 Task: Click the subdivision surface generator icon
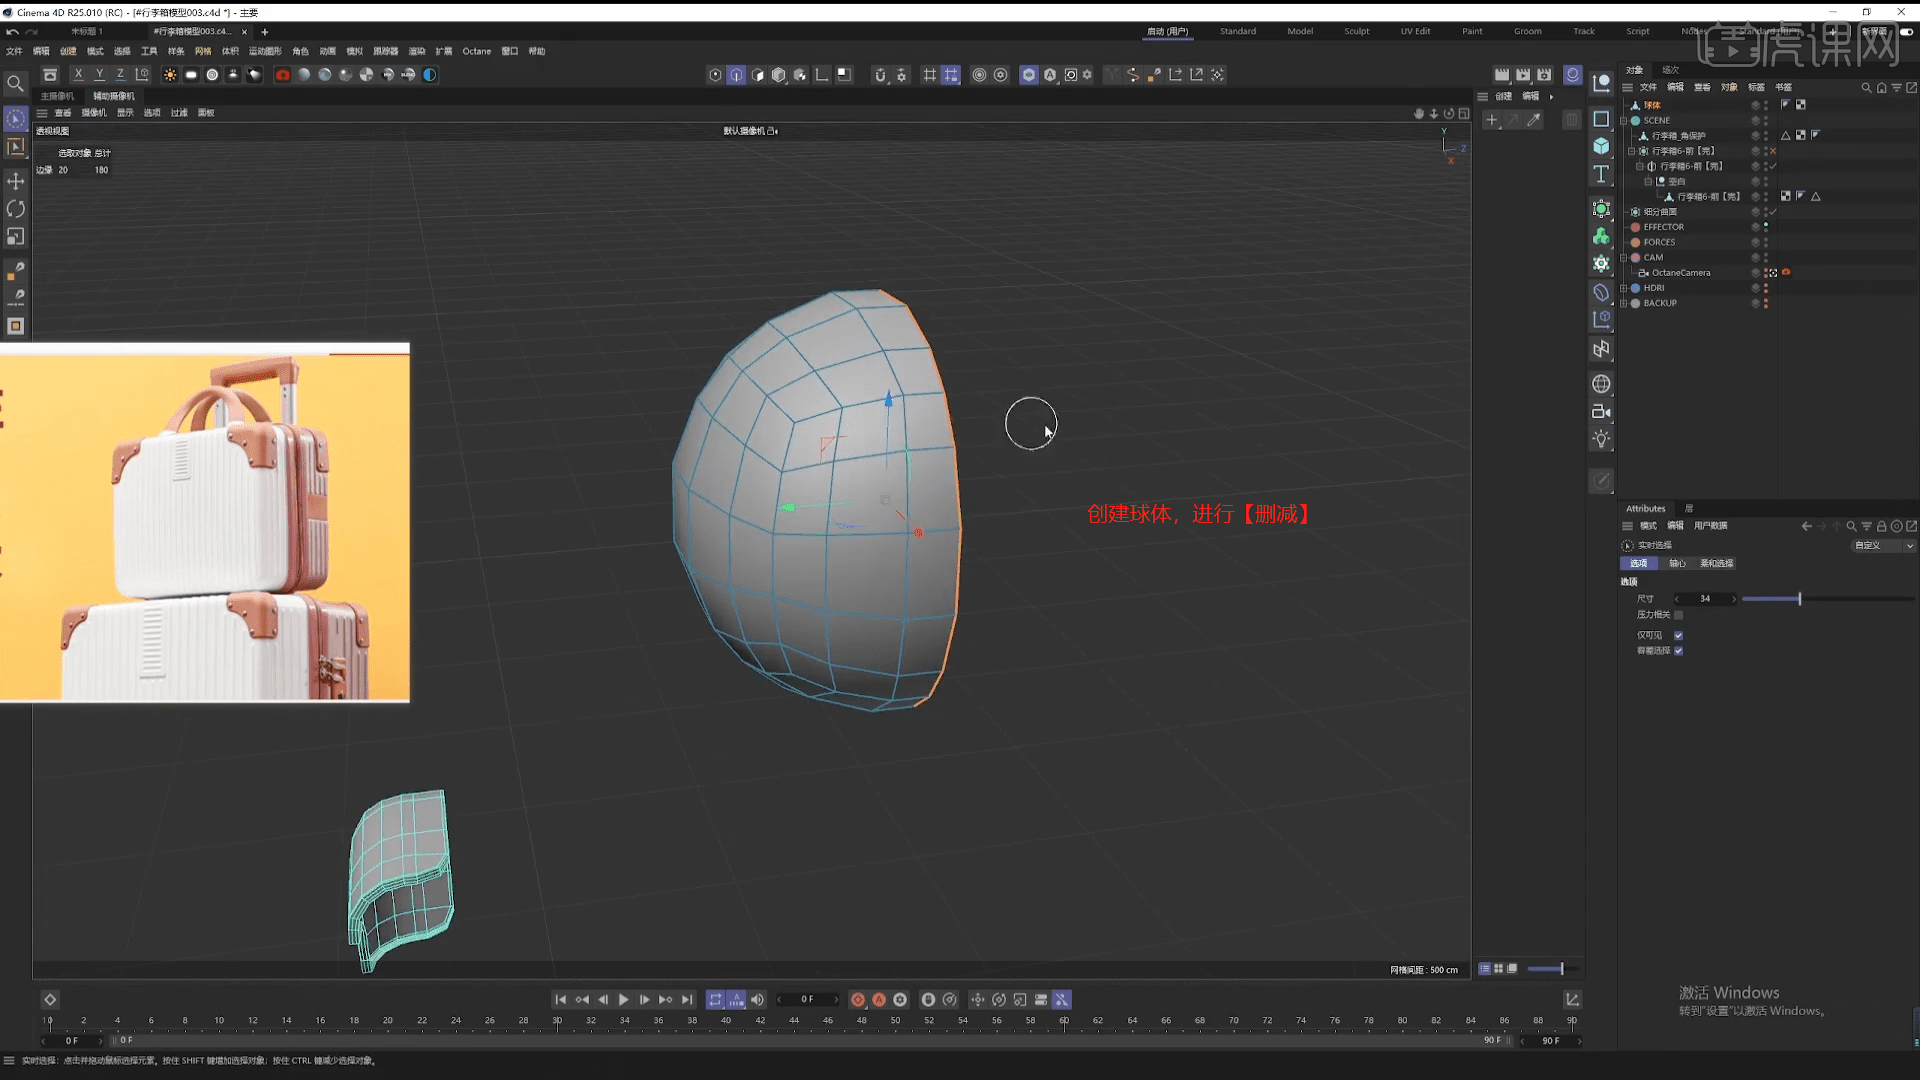[1601, 209]
